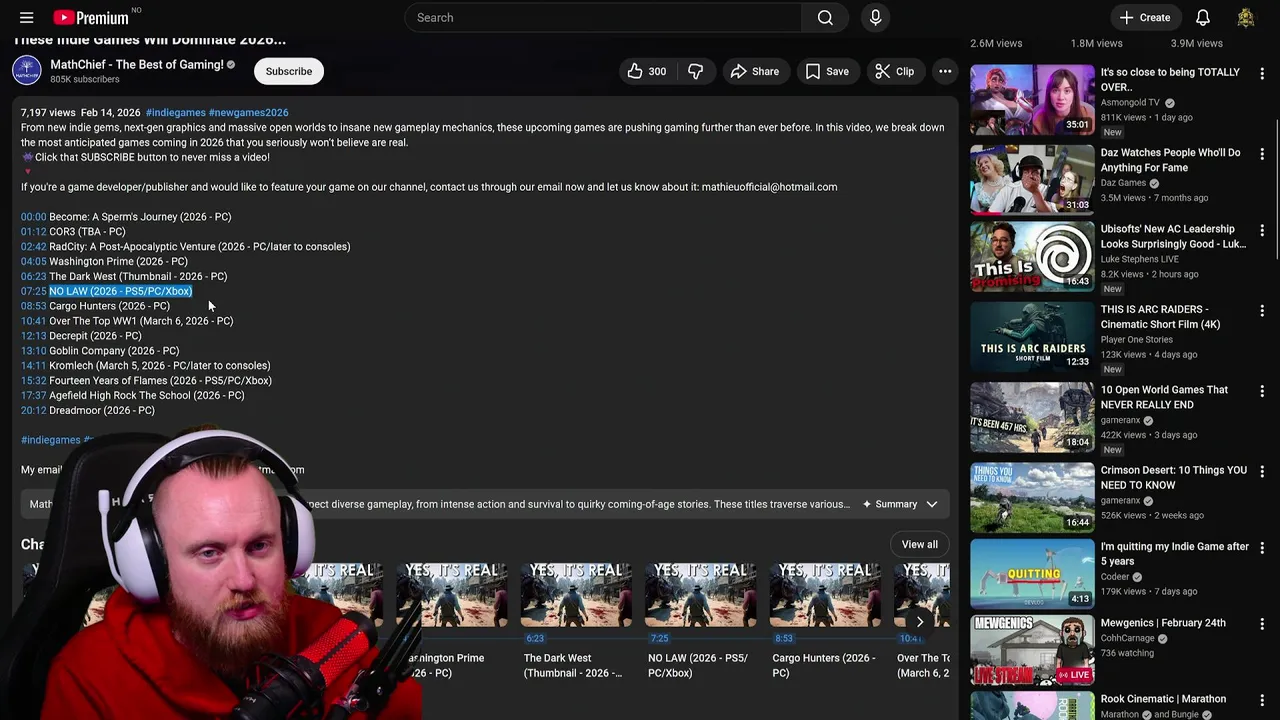The image size is (1280, 720).
Task: Jump to timestamp 12:13 Decrepit
Action: (x=33, y=336)
